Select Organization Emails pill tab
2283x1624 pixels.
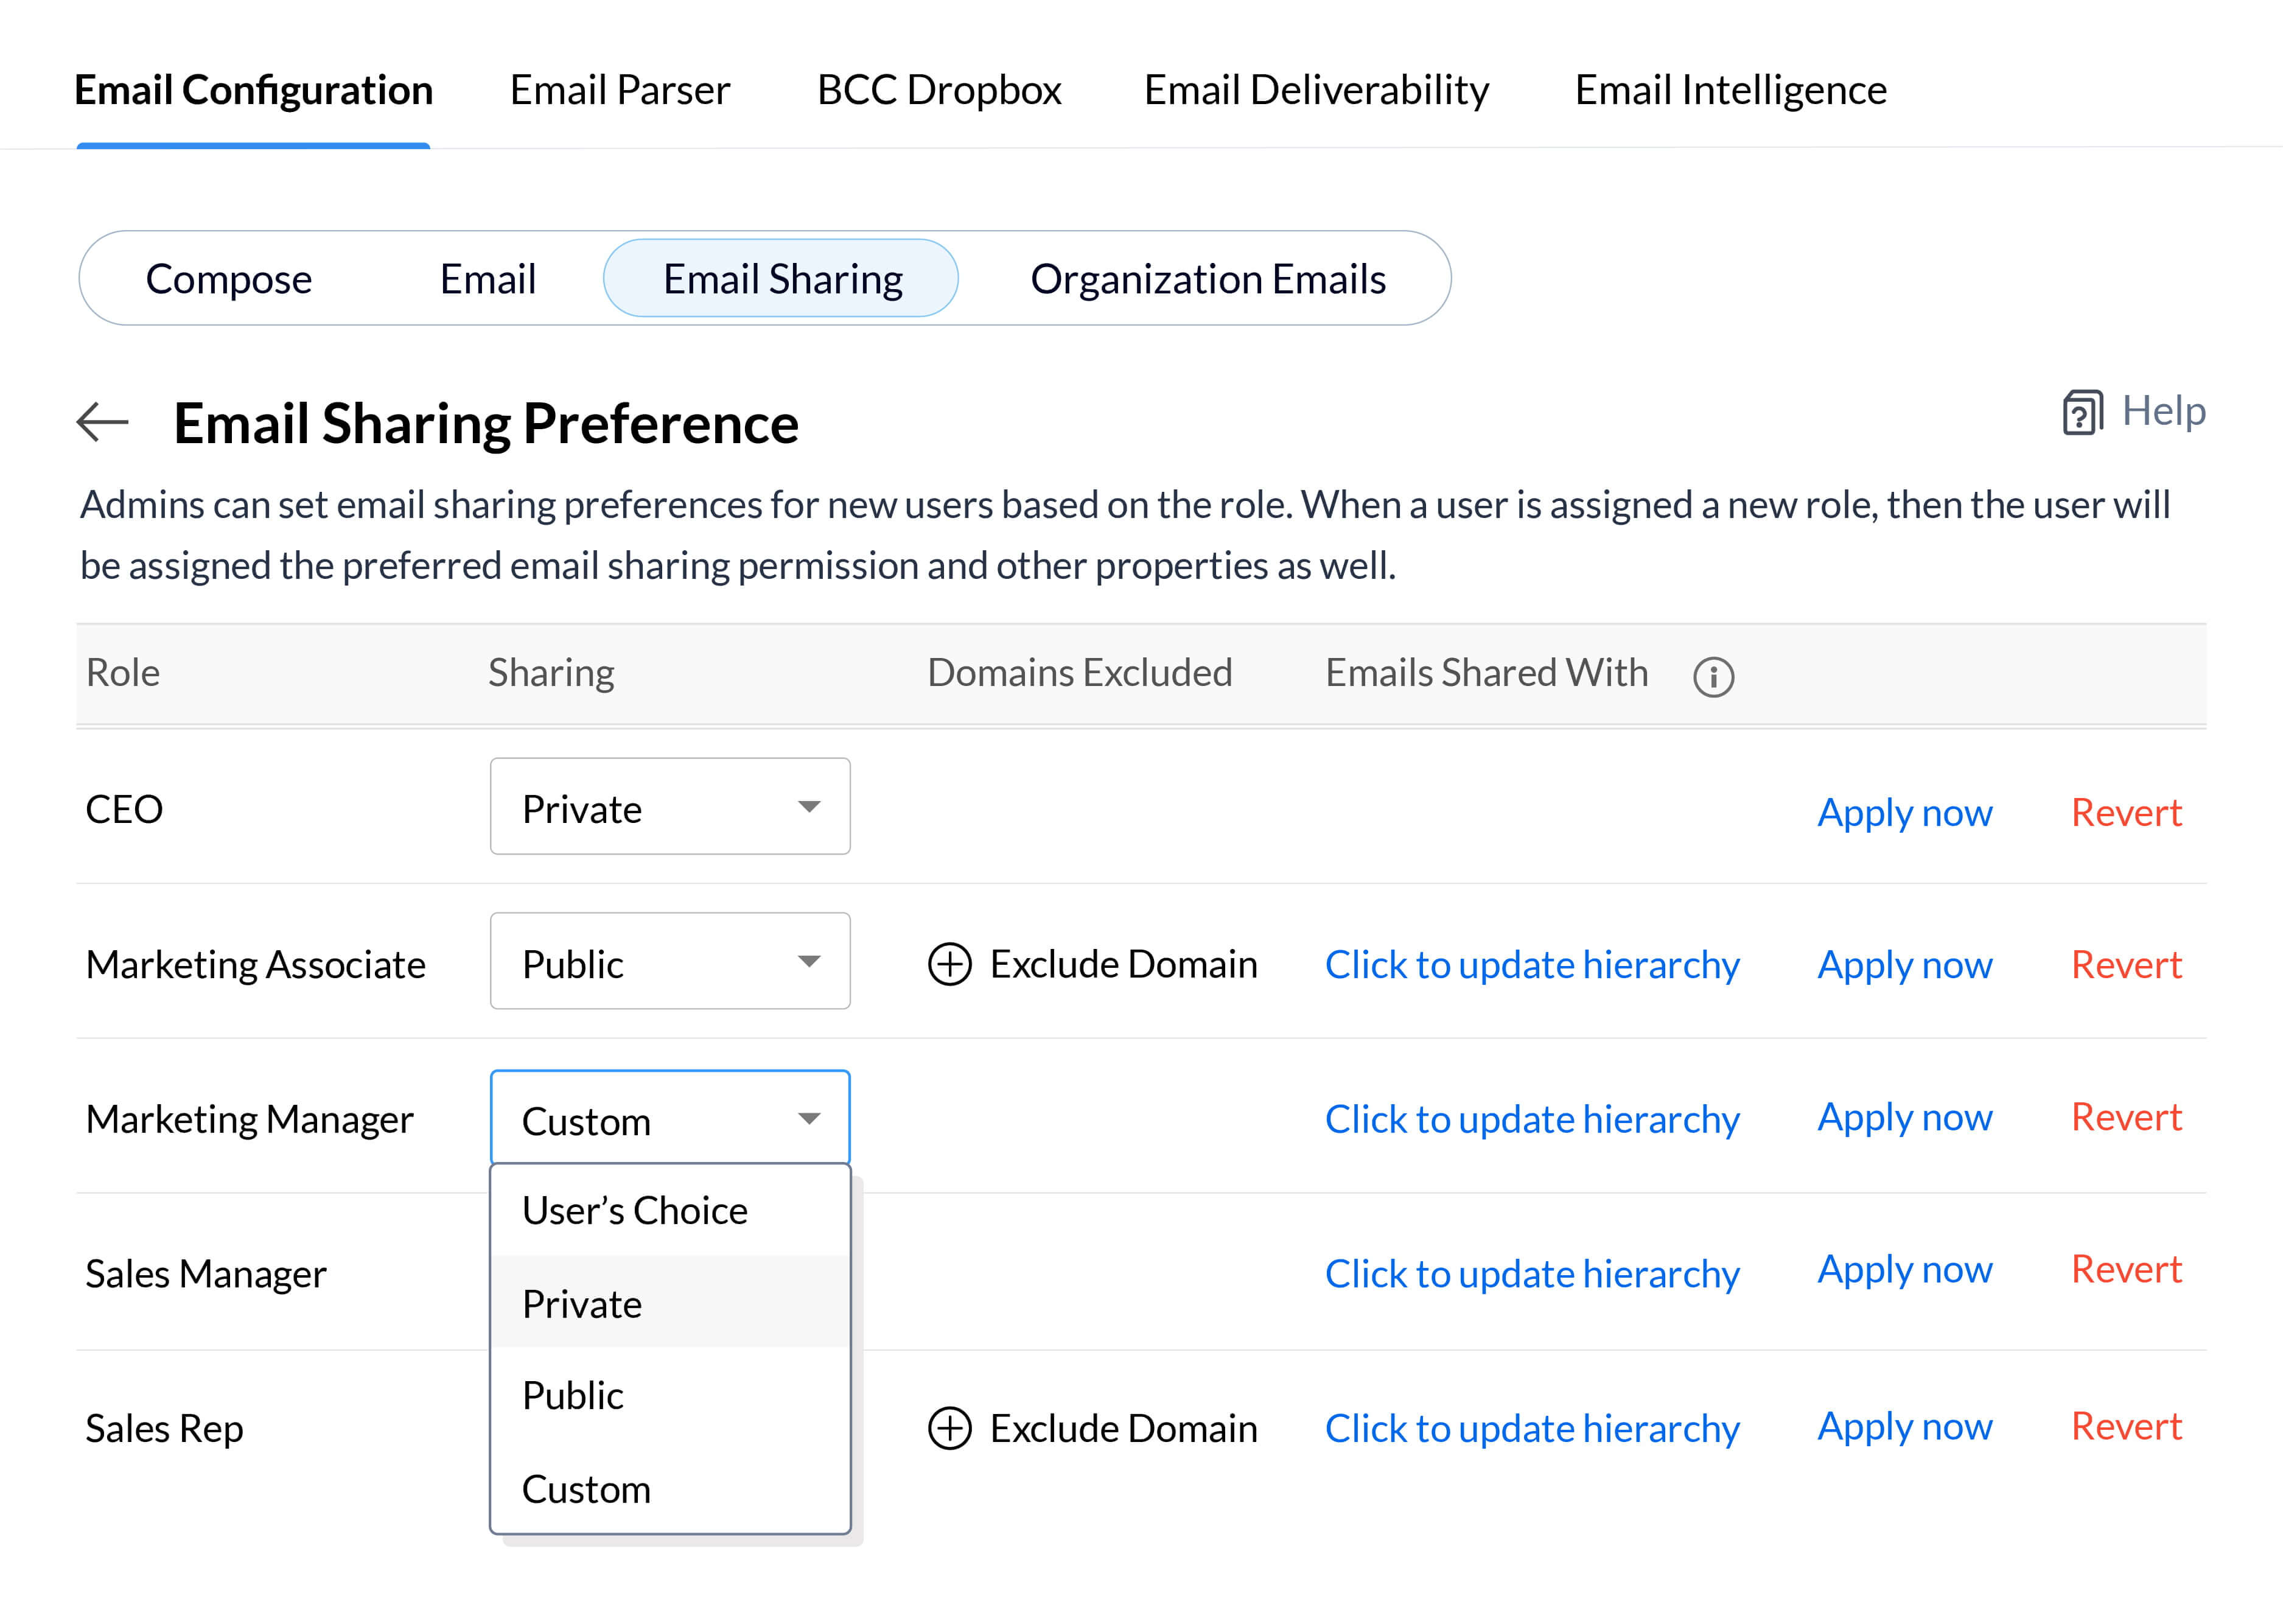1207,279
